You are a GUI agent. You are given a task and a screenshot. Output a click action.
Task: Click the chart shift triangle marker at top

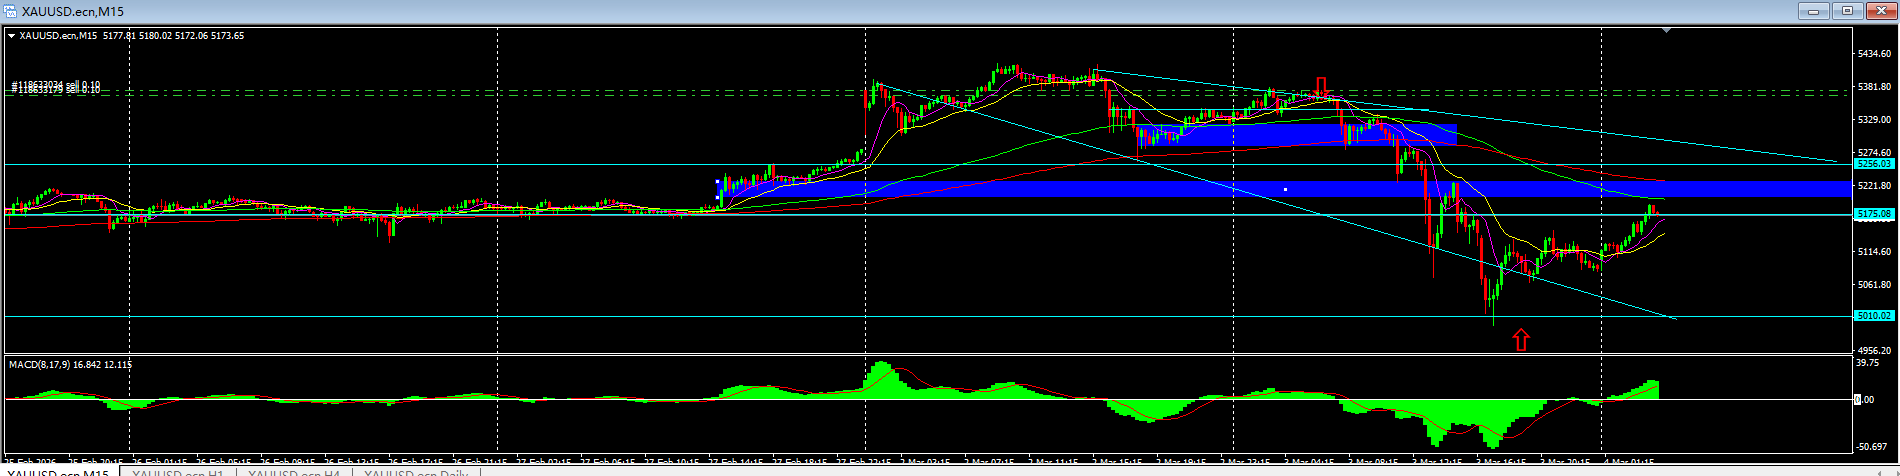click(x=1665, y=31)
